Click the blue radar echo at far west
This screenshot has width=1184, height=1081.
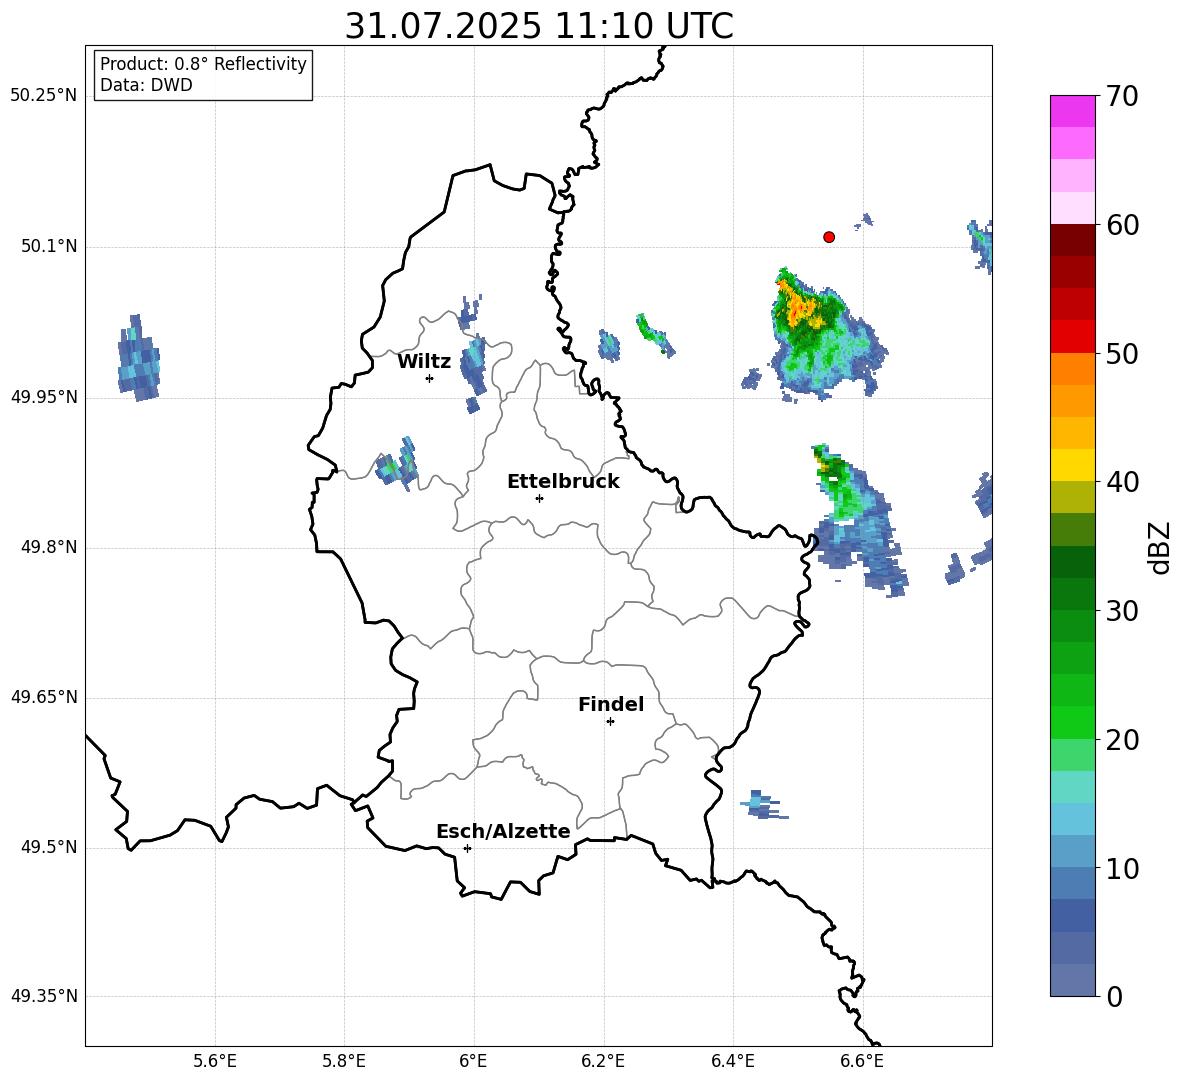(x=138, y=358)
